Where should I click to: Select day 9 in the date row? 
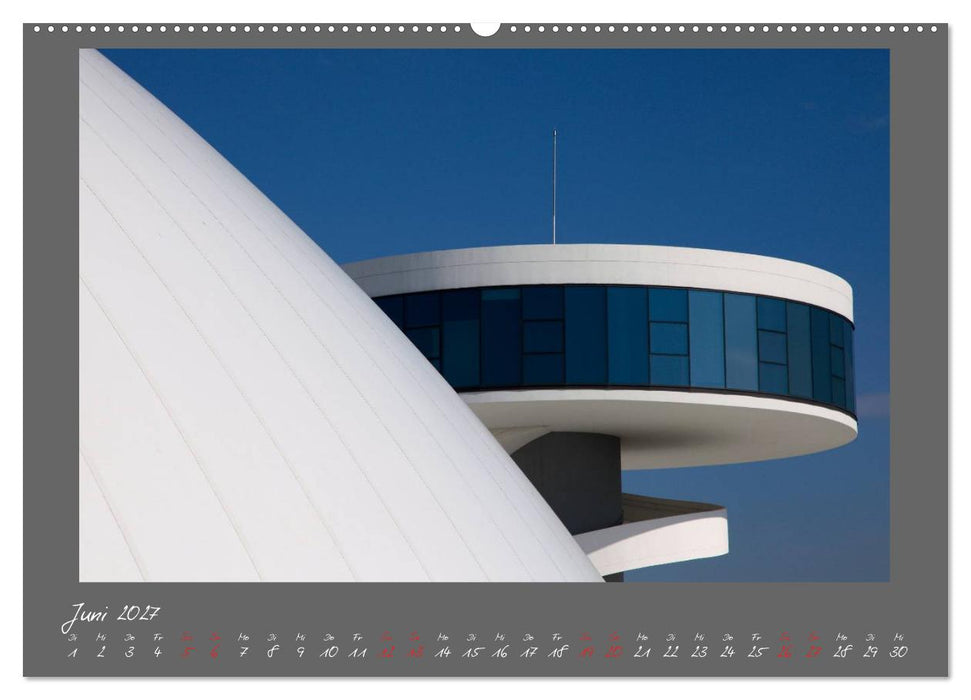(300, 652)
